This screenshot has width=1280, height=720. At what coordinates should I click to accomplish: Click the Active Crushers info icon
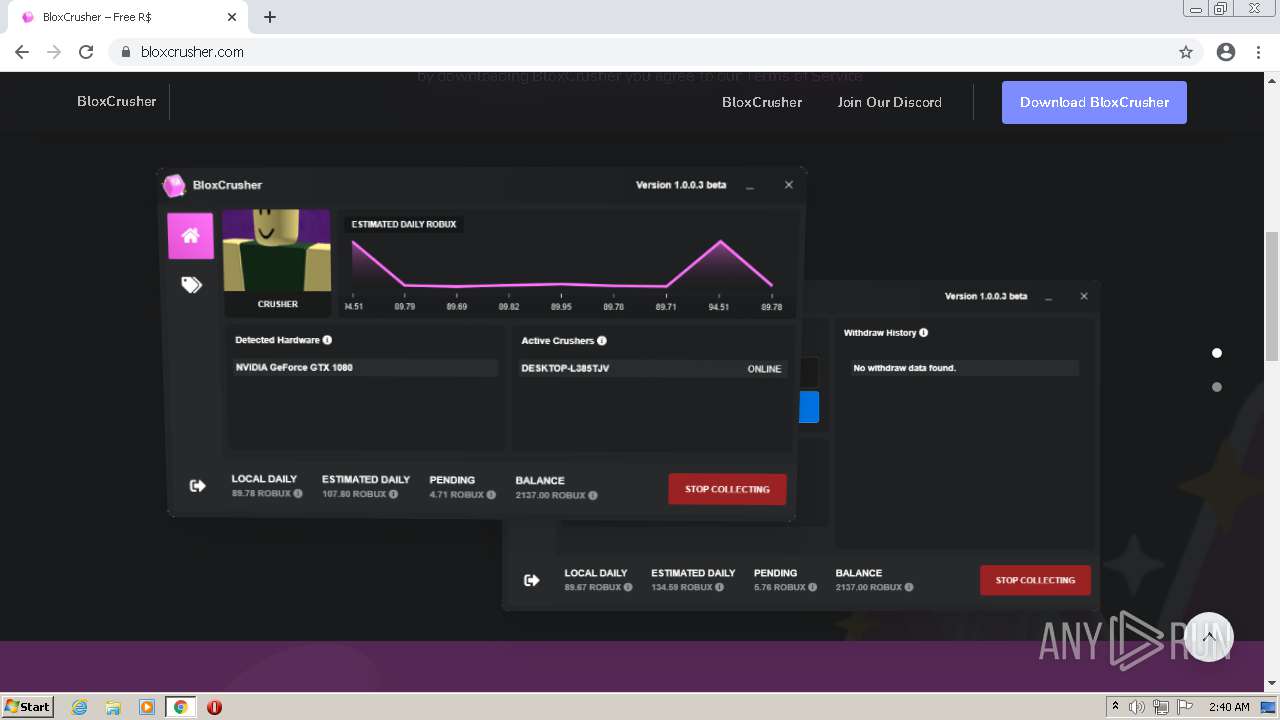(601, 341)
